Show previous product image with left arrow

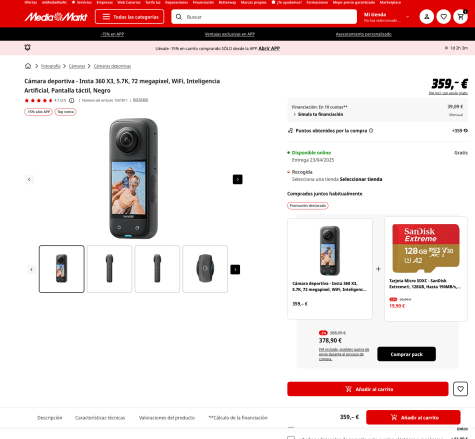tap(29, 179)
